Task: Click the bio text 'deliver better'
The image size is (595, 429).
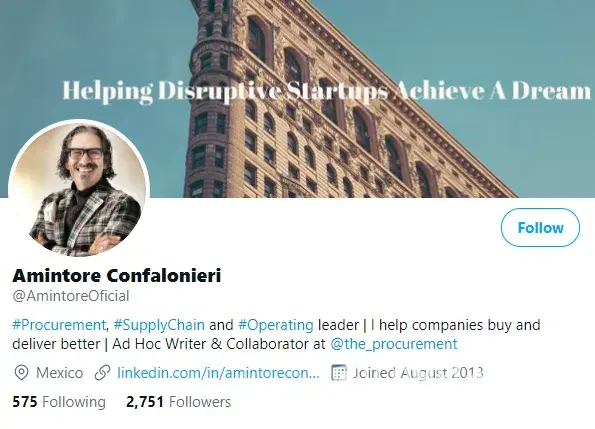Action: point(56,344)
